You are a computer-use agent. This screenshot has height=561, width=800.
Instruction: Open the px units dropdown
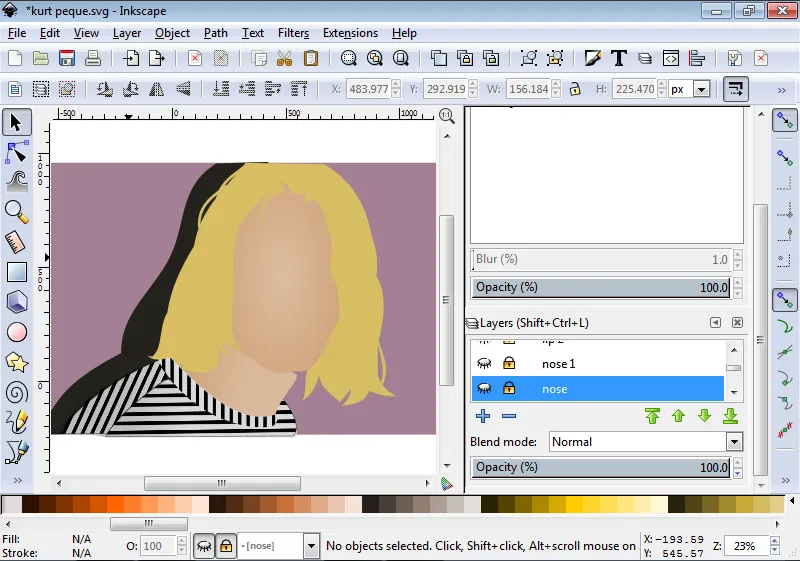coord(702,89)
